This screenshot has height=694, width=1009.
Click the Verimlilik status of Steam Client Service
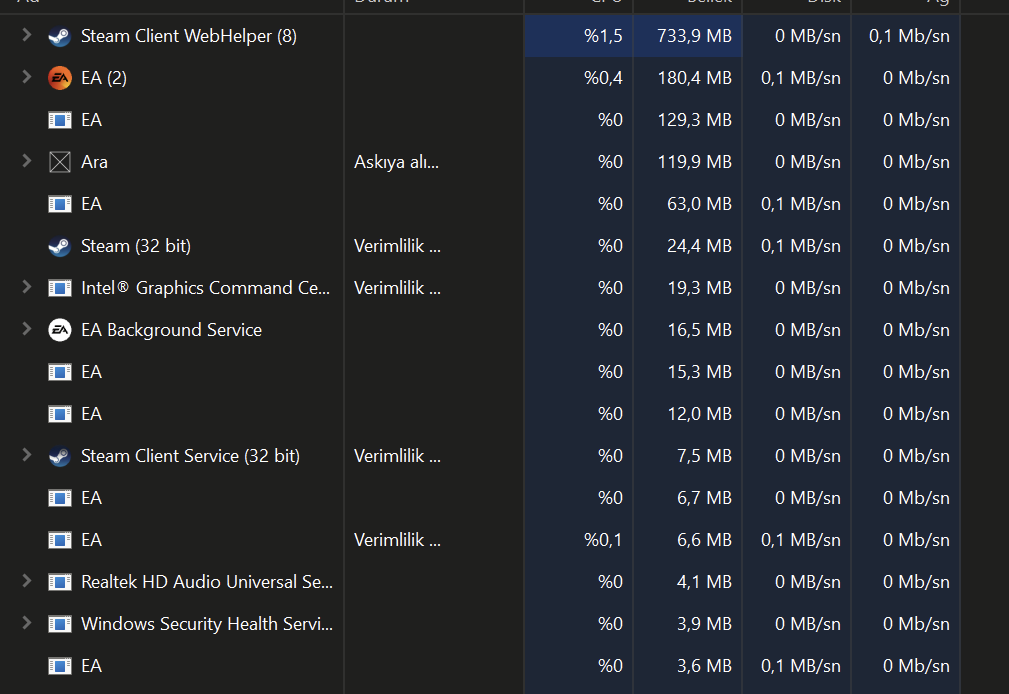click(x=397, y=456)
